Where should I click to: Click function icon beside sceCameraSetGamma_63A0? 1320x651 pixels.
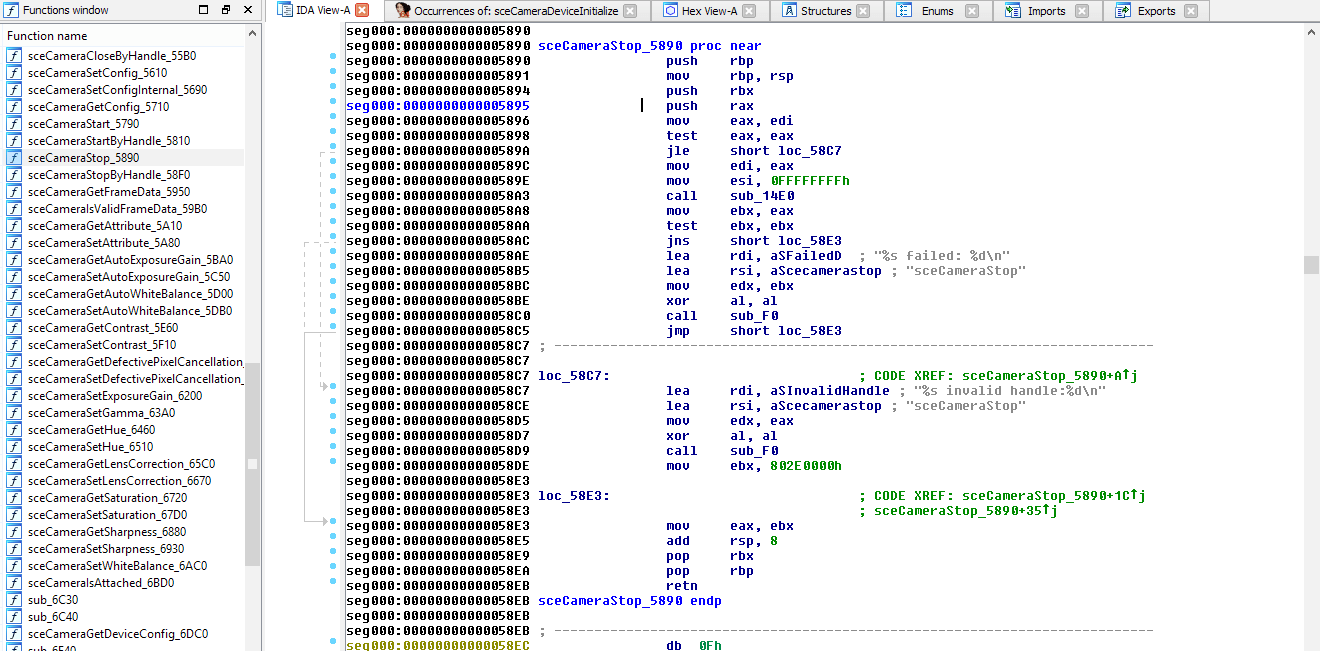click(14, 413)
